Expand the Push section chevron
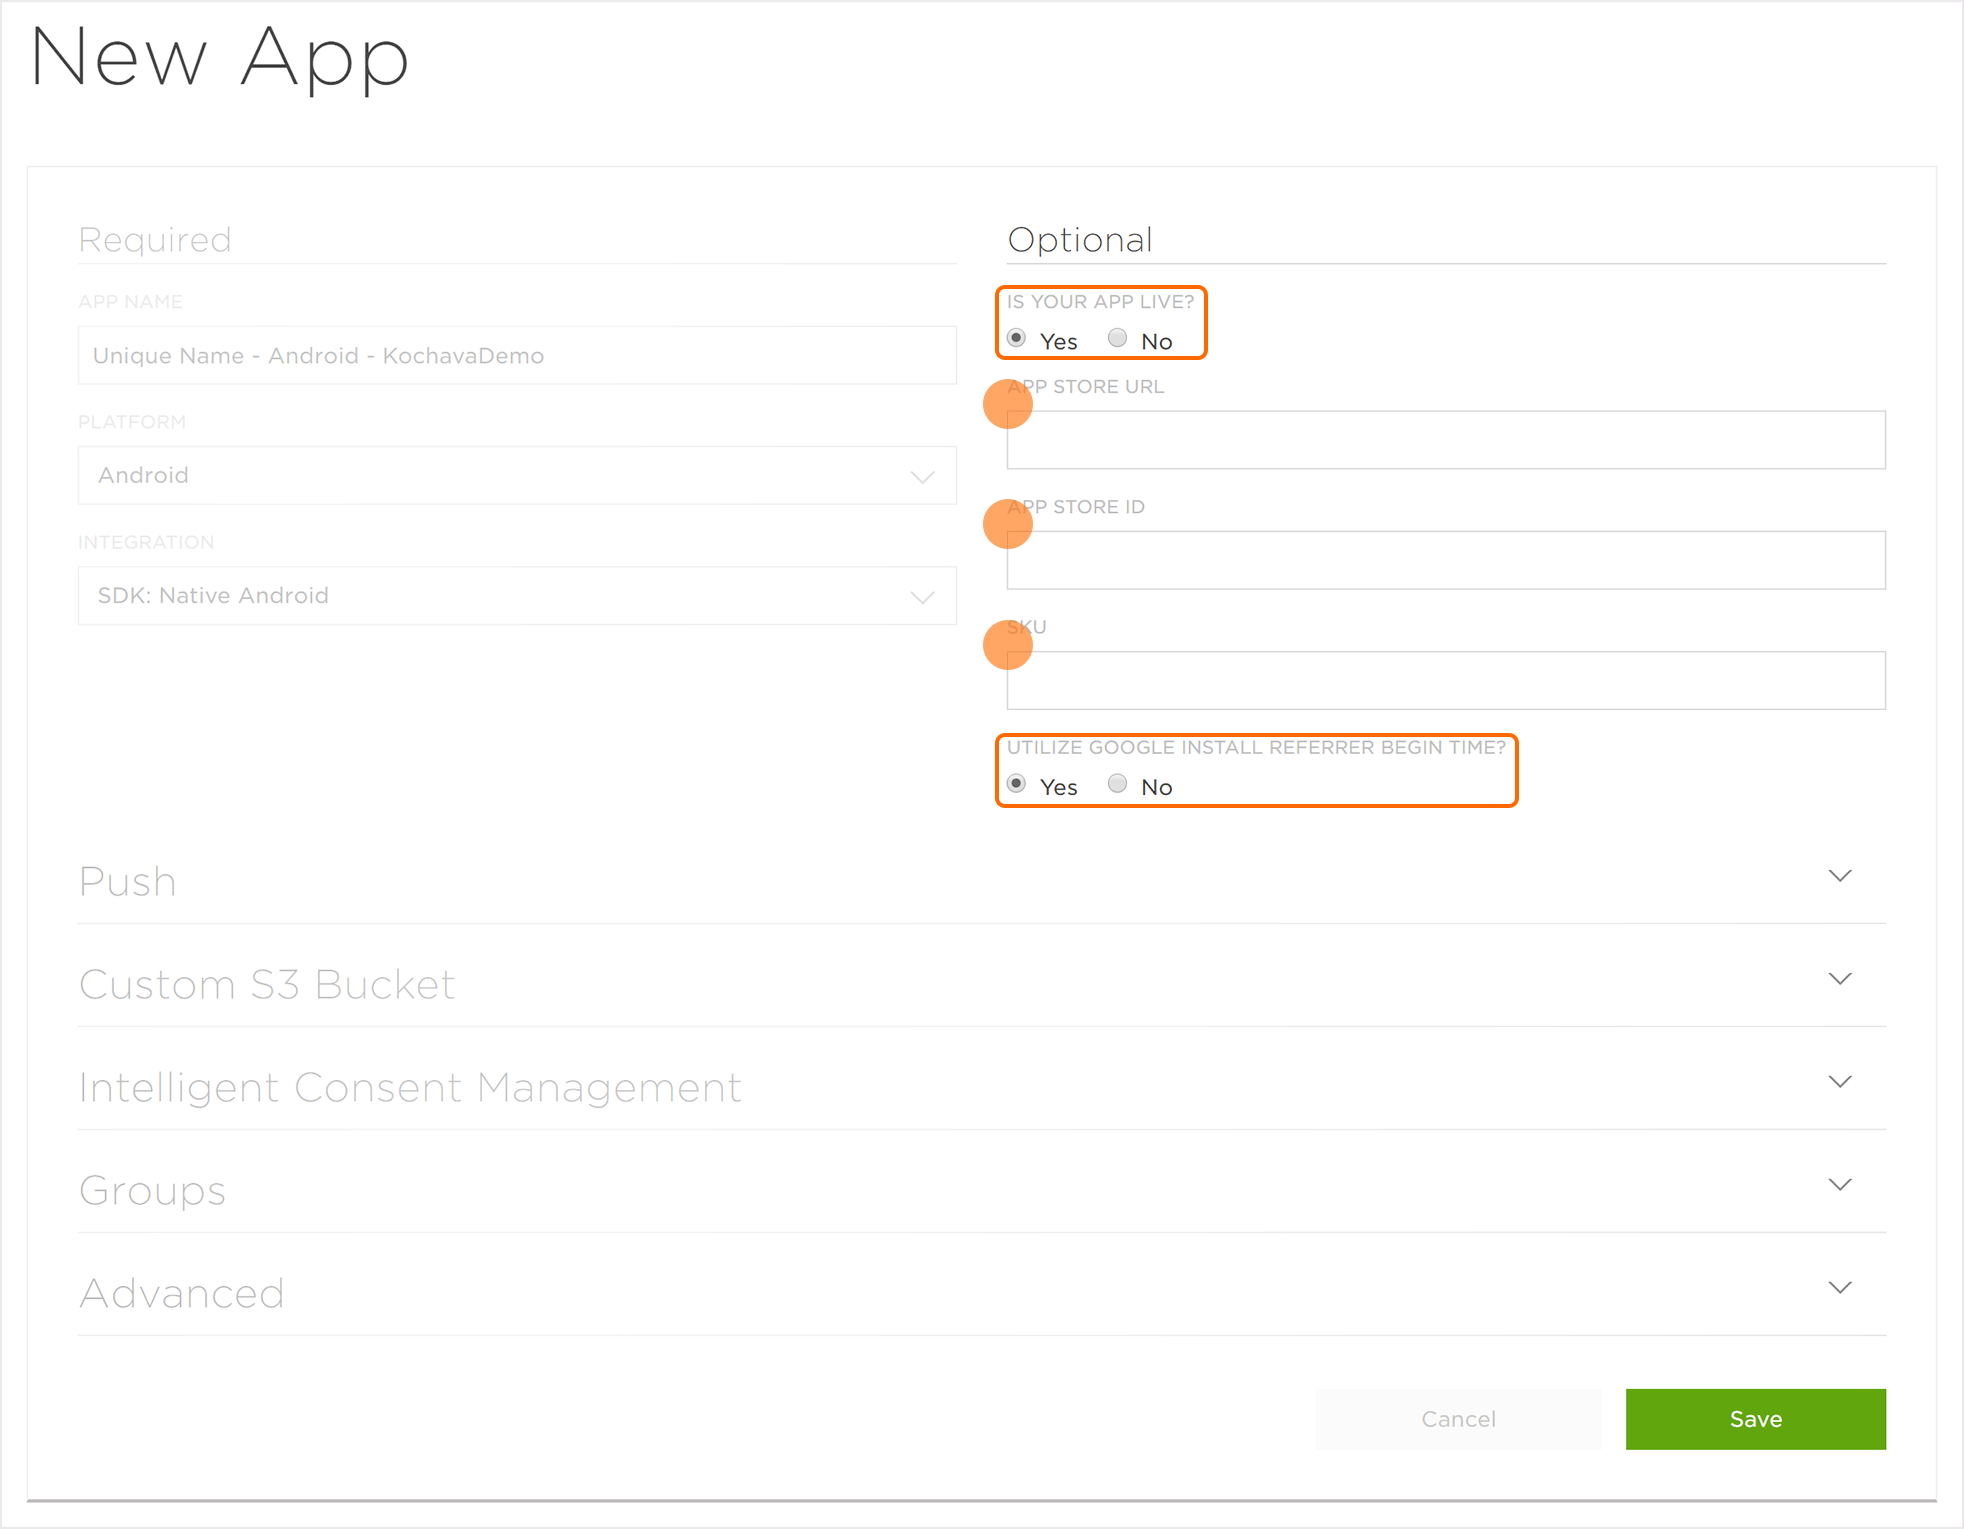 click(1840, 876)
